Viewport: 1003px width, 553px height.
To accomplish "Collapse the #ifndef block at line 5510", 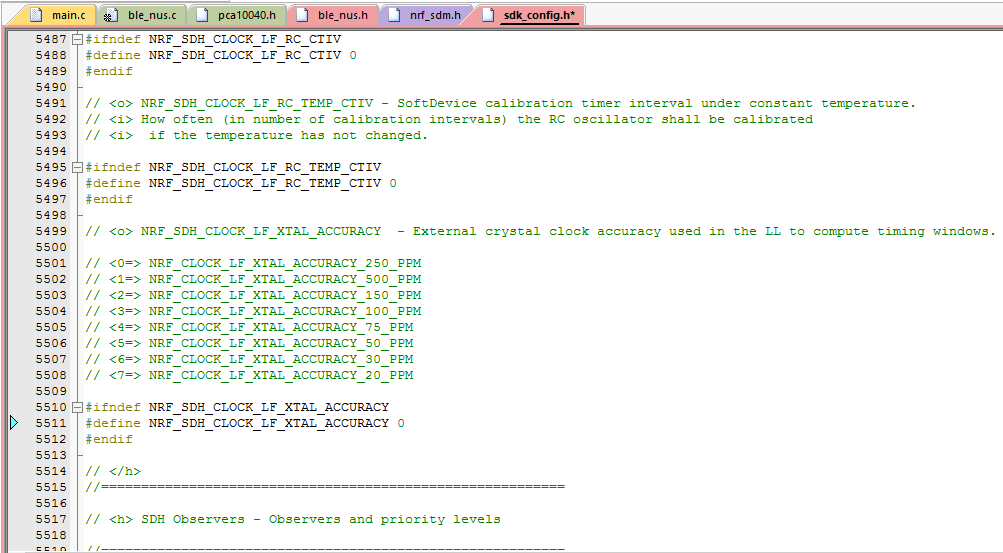I will tap(77, 407).
